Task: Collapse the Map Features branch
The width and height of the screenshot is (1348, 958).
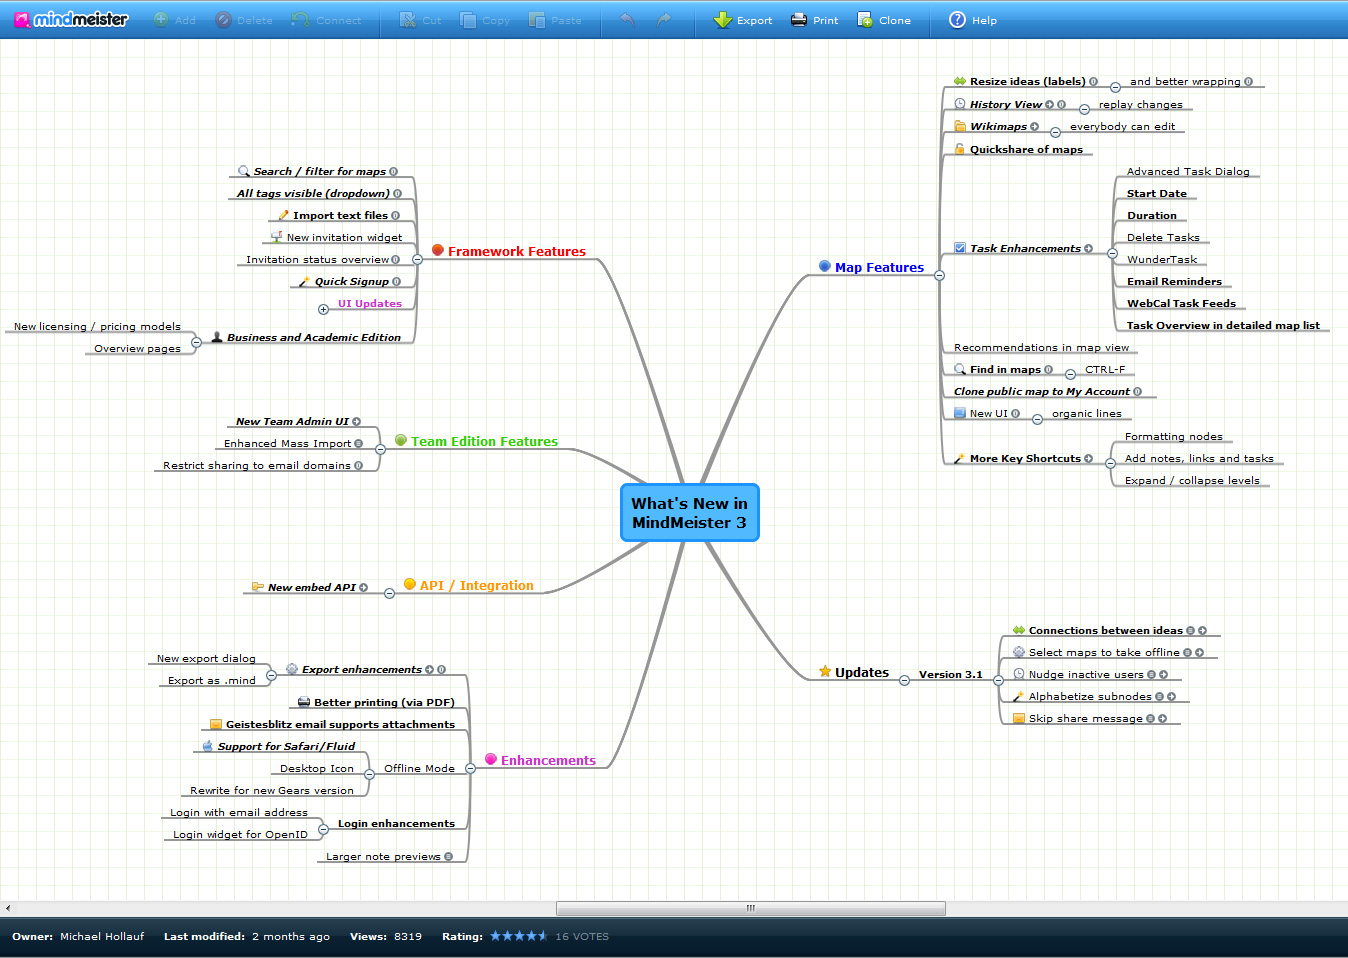Action: click(940, 276)
